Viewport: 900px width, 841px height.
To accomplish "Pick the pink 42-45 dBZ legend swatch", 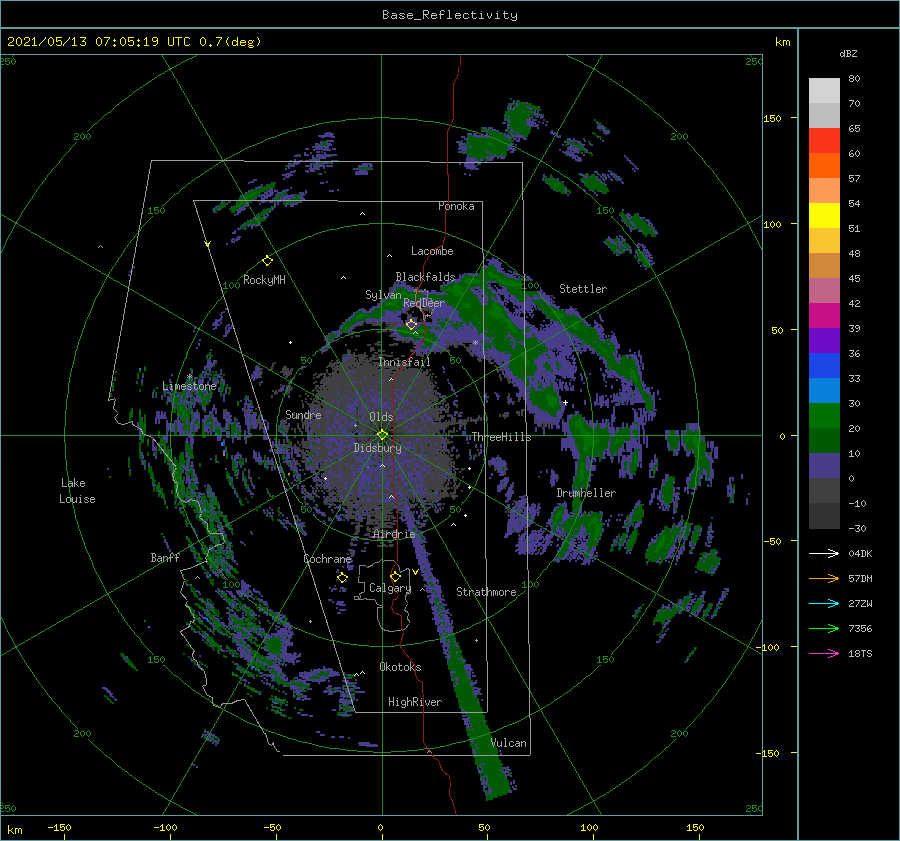I will (x=824, y=291).
